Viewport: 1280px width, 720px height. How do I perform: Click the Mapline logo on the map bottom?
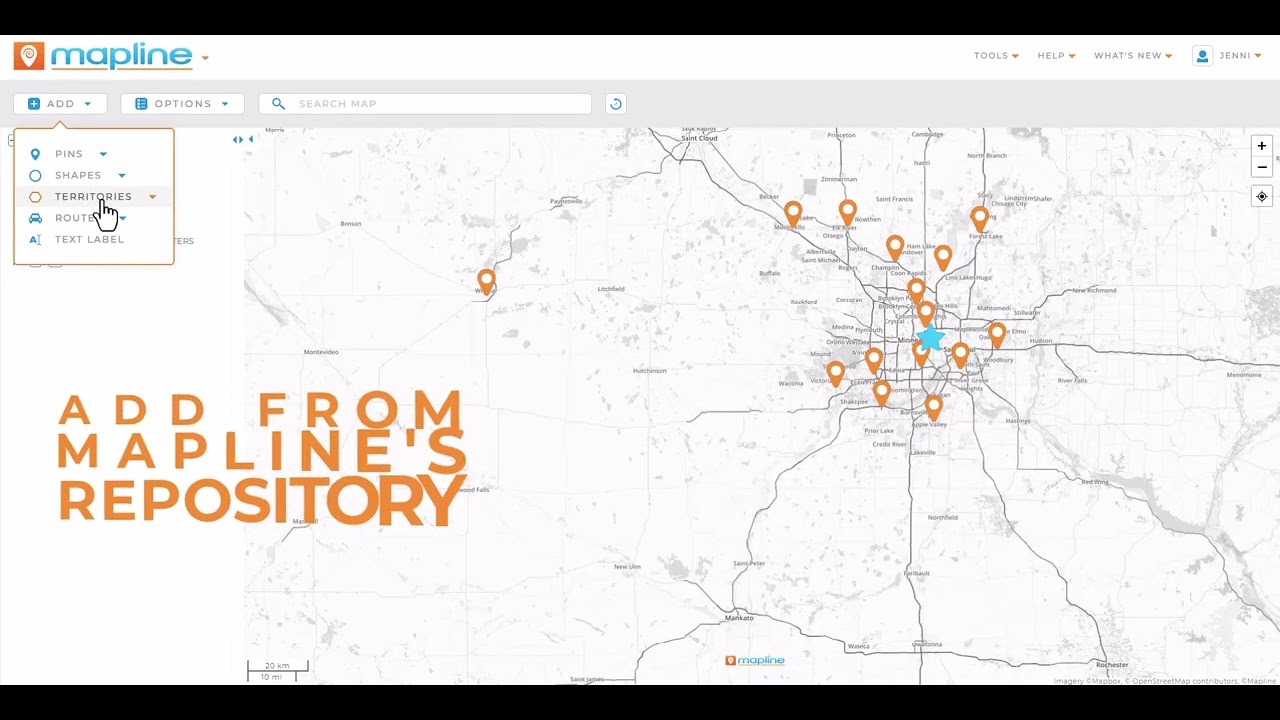[755, 661]
